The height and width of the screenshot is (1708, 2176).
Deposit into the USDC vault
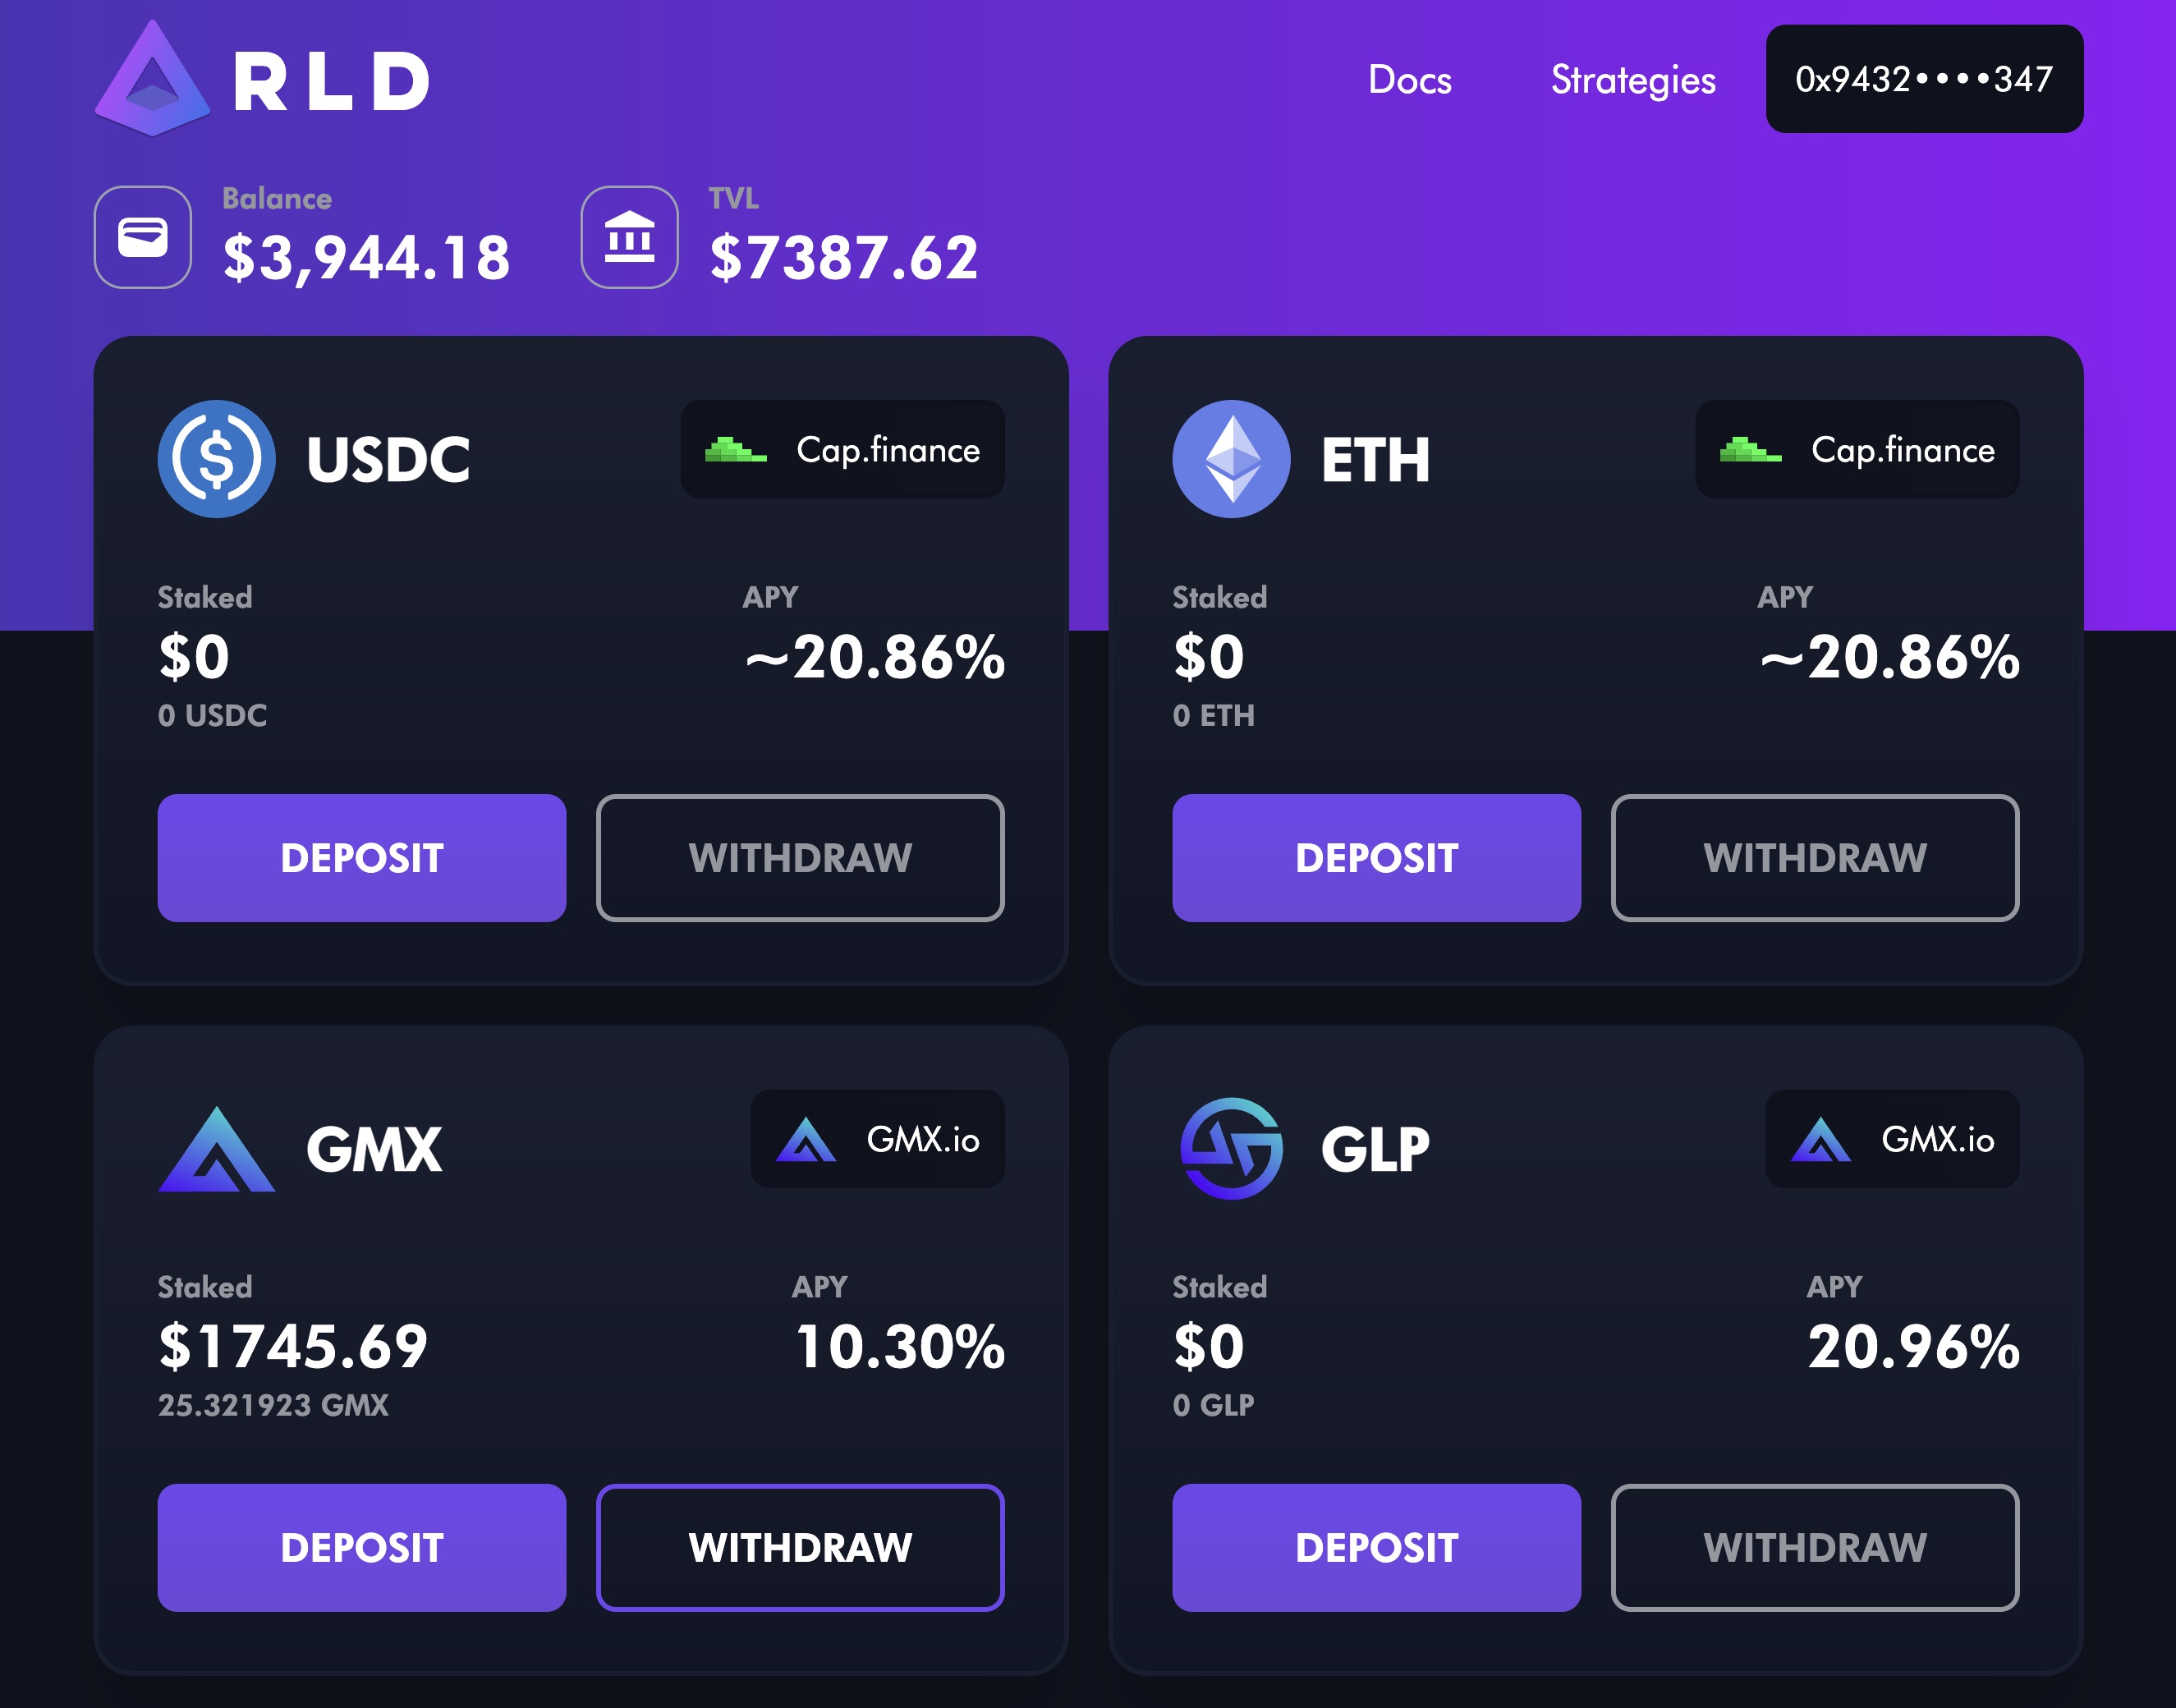[x=362, y=858]
